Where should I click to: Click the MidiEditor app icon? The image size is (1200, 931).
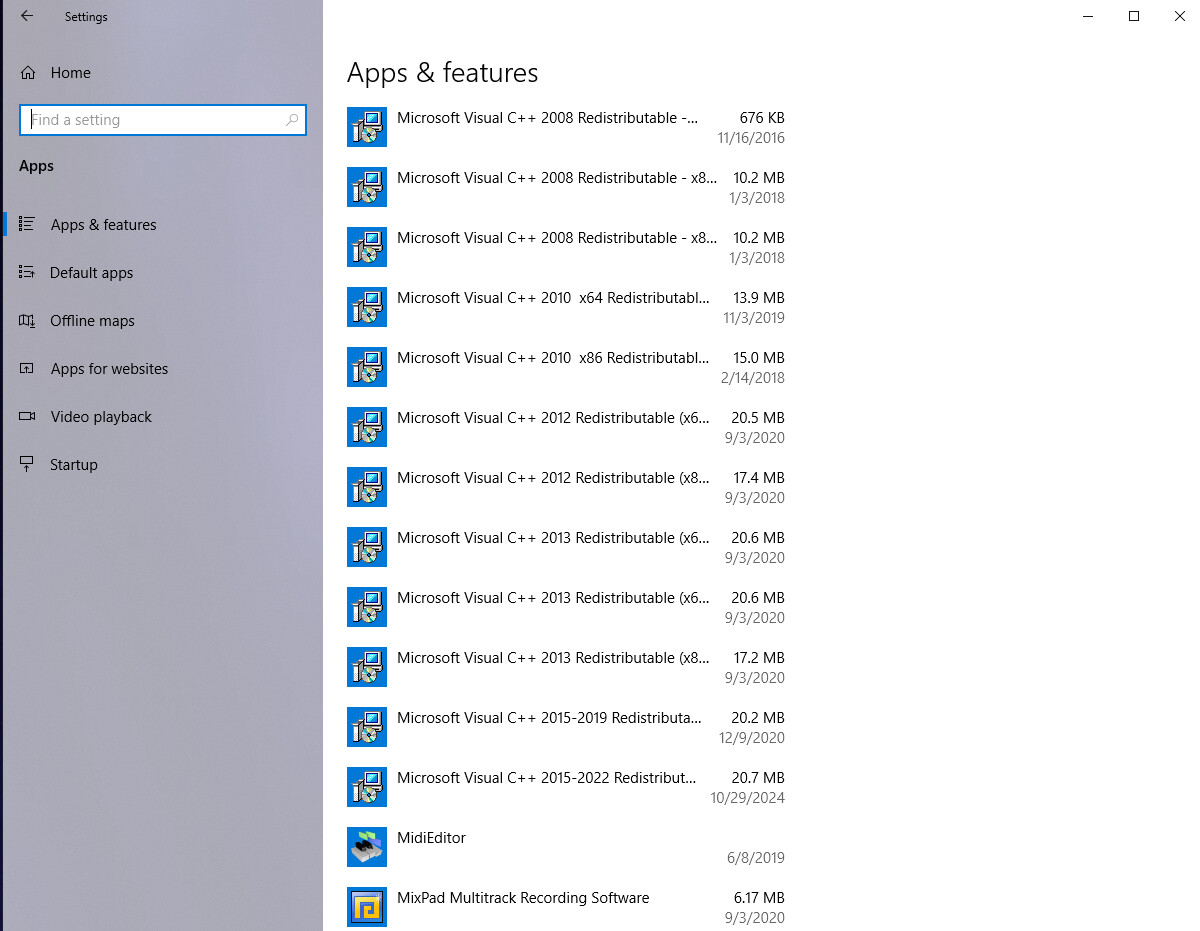click(x=367, y=847)
